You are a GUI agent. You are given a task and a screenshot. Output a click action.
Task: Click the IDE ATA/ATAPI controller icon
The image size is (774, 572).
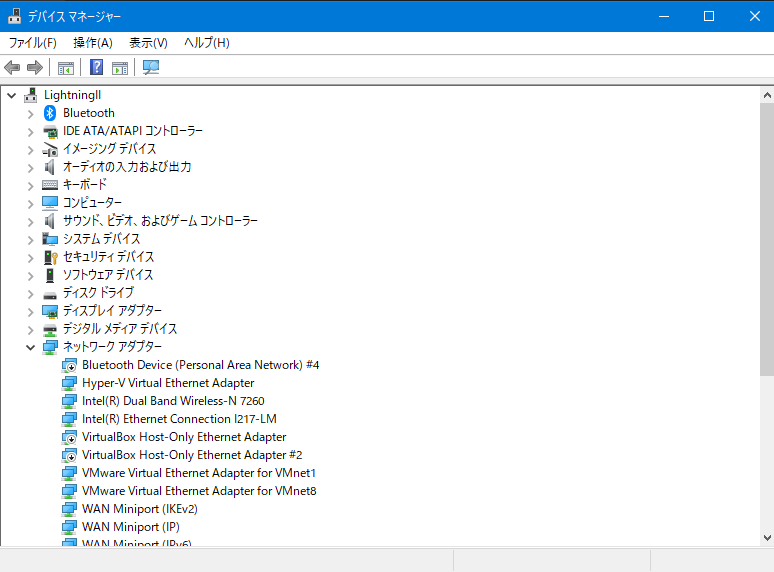tap(50, 131)
